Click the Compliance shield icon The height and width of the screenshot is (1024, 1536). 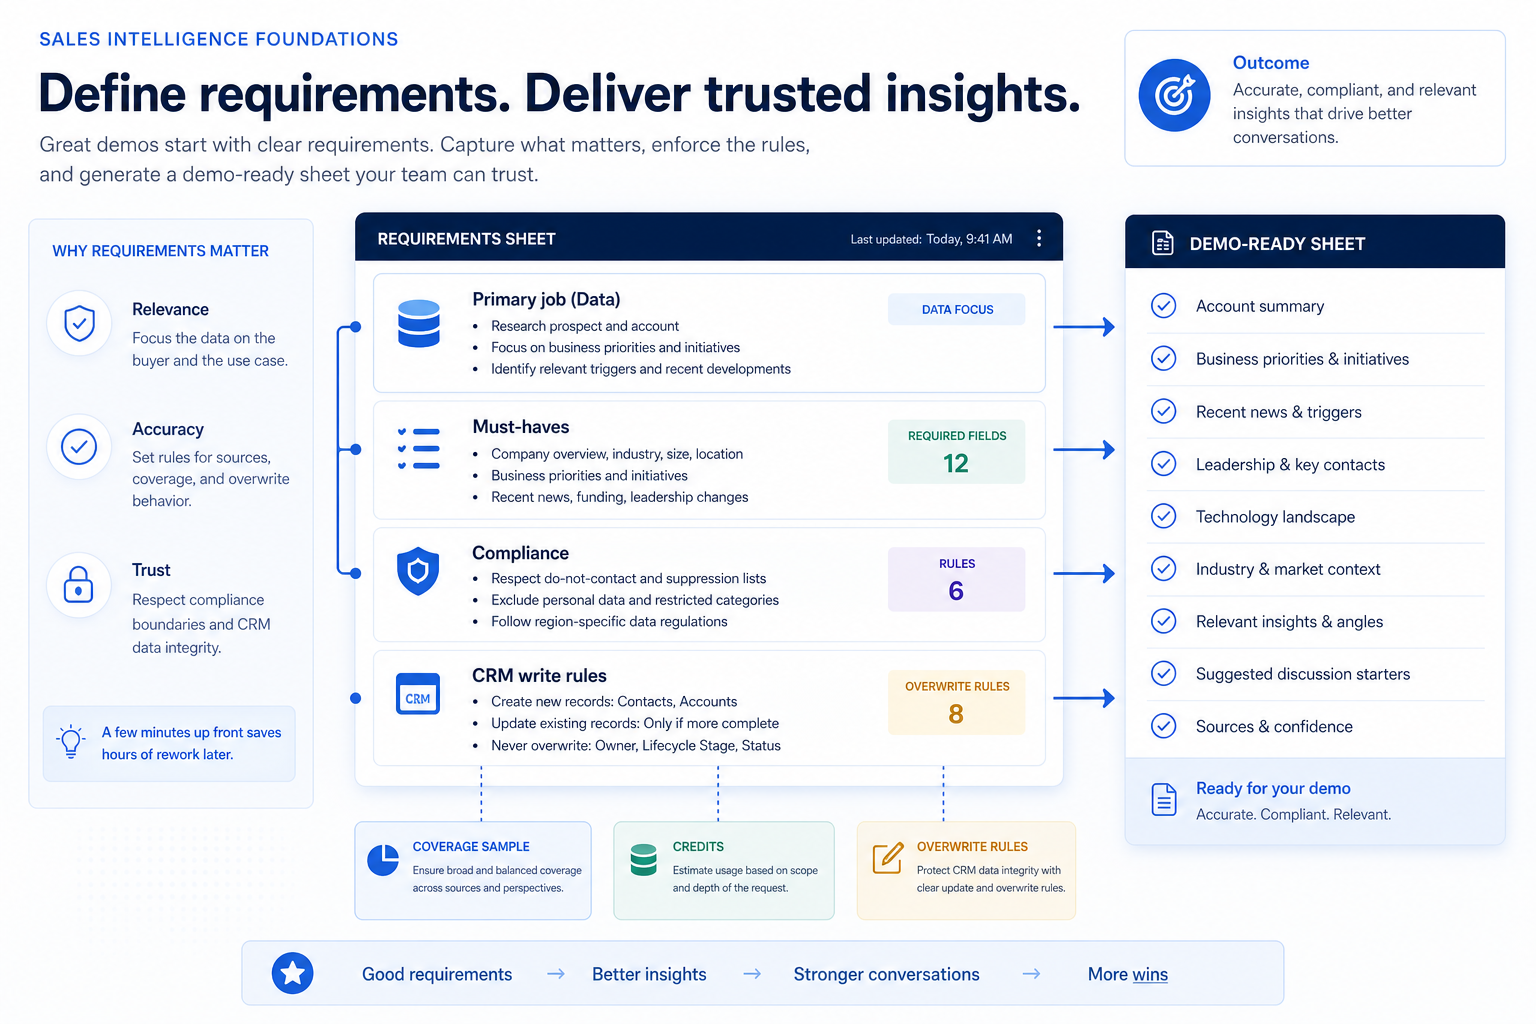pyautogui.click(x=419, y=571)
